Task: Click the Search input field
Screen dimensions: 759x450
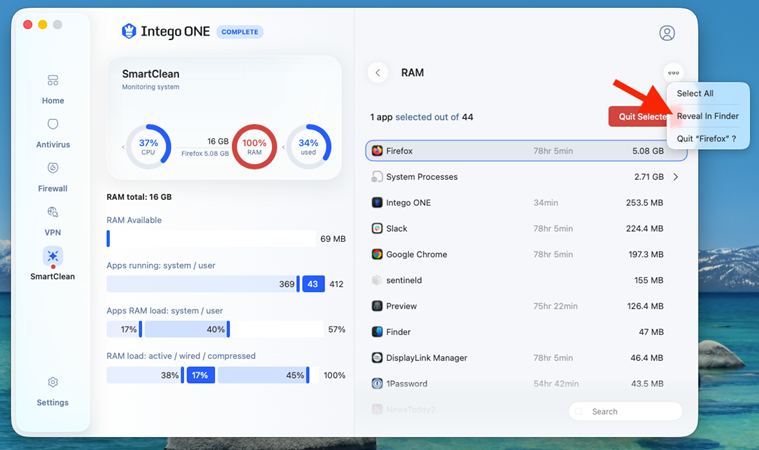Action: pos(625,412)
